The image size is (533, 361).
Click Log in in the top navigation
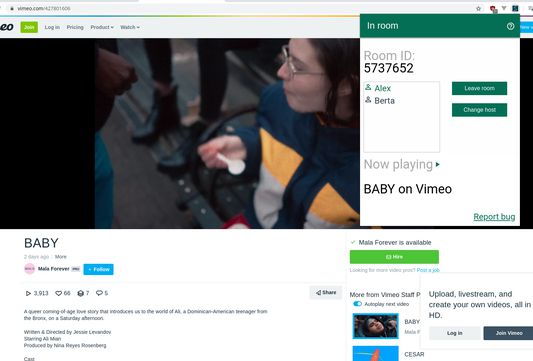click(52, 27)
